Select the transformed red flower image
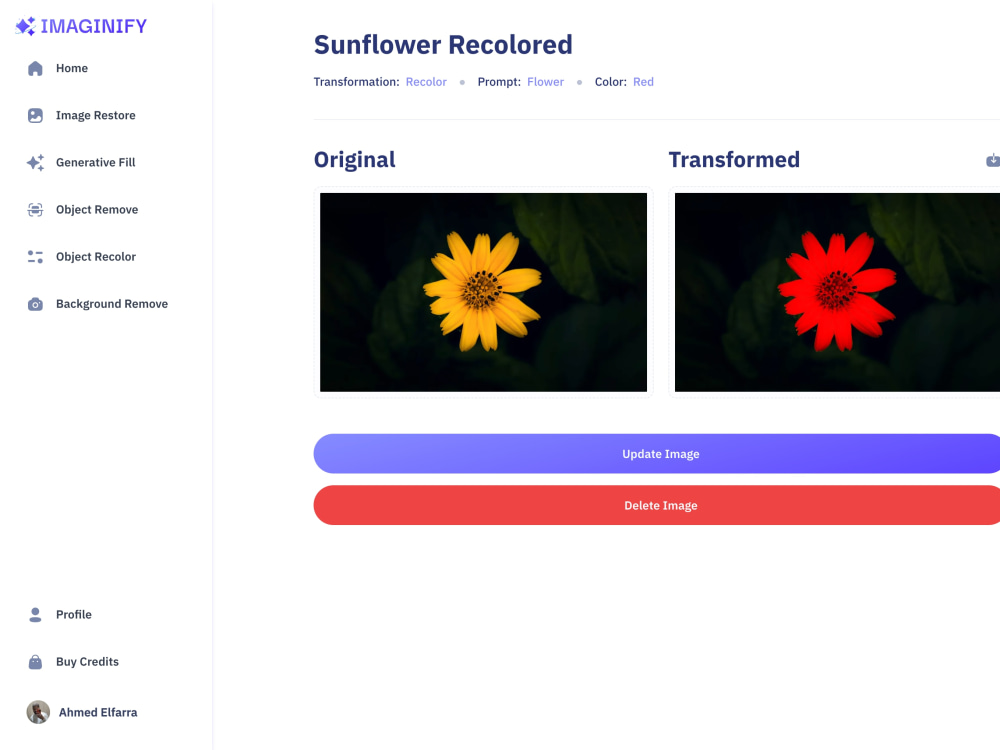Screen dimensions: 1000x750 [837, 292]
